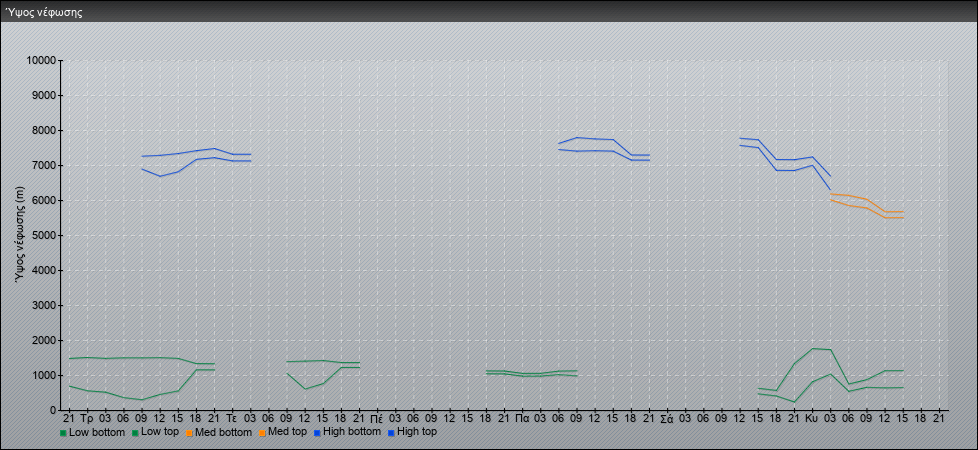Toggle the Med top legend entry
This screenshot has width=978, height=450.
click(x=283, y=432)
